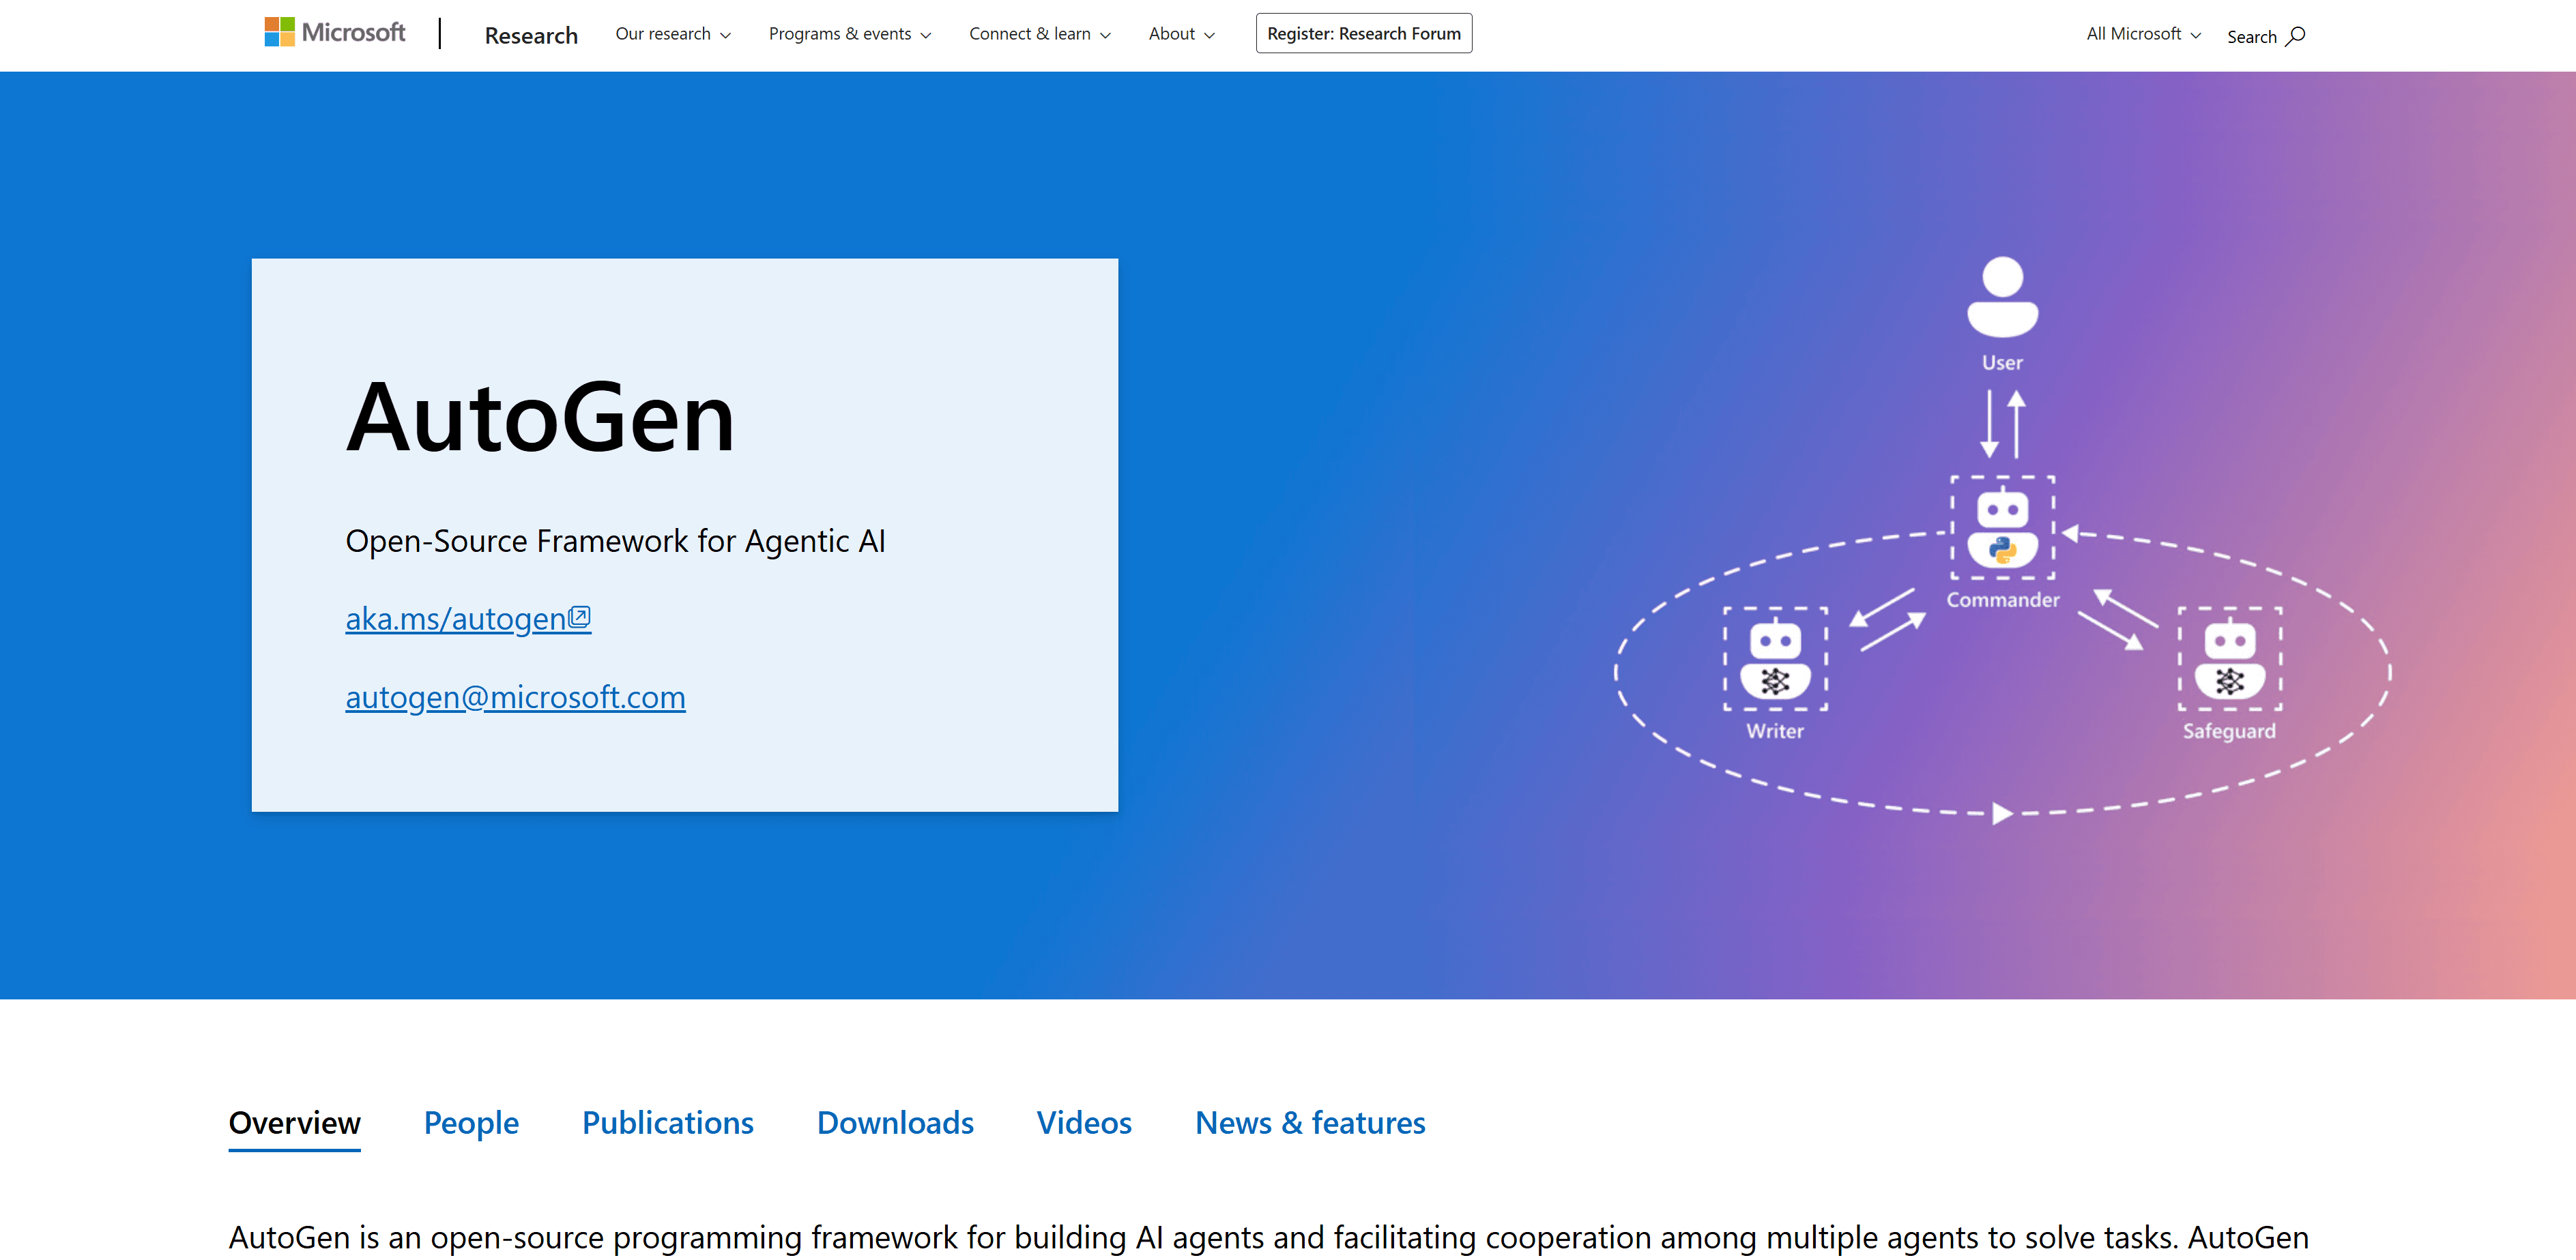Click the external-link icon beside aka.ms/autogen
2576x1260 pixels.
click(x=580, y=617)
